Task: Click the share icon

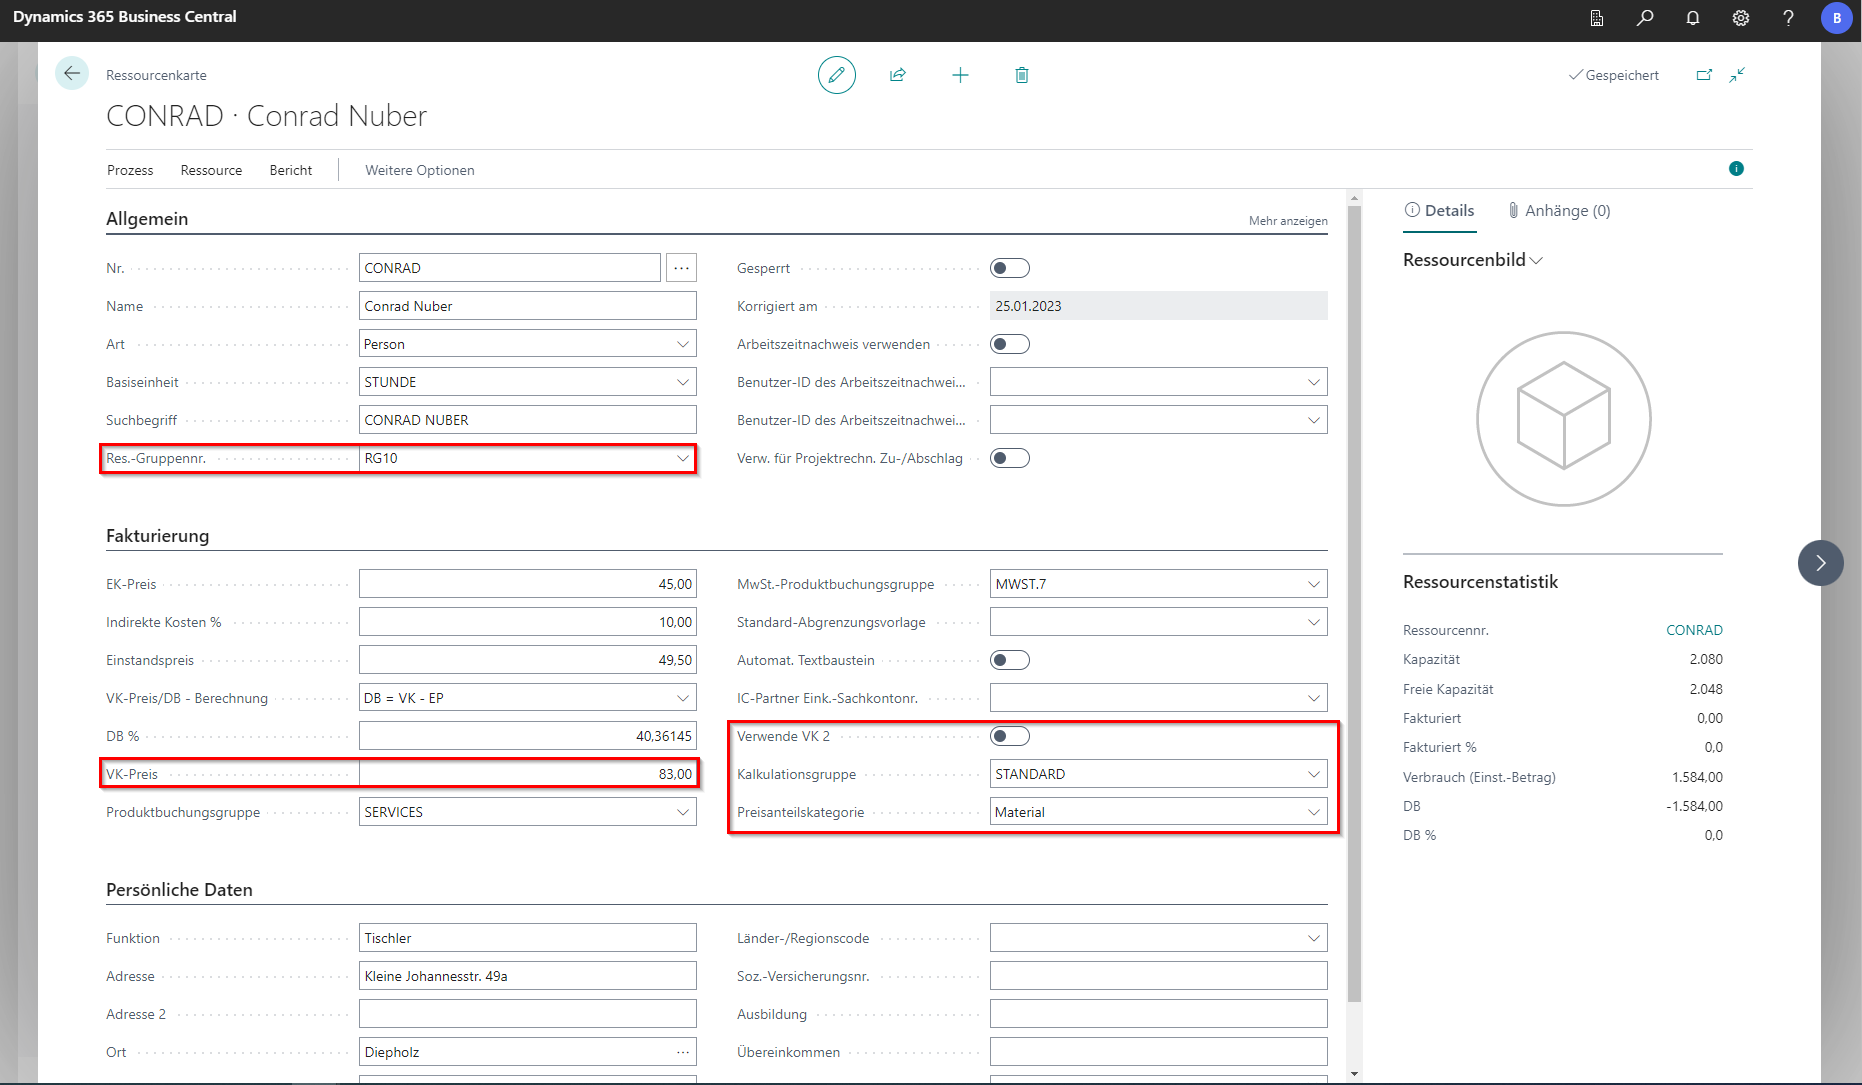Action: pyautogui.click(x=898, y=75)
